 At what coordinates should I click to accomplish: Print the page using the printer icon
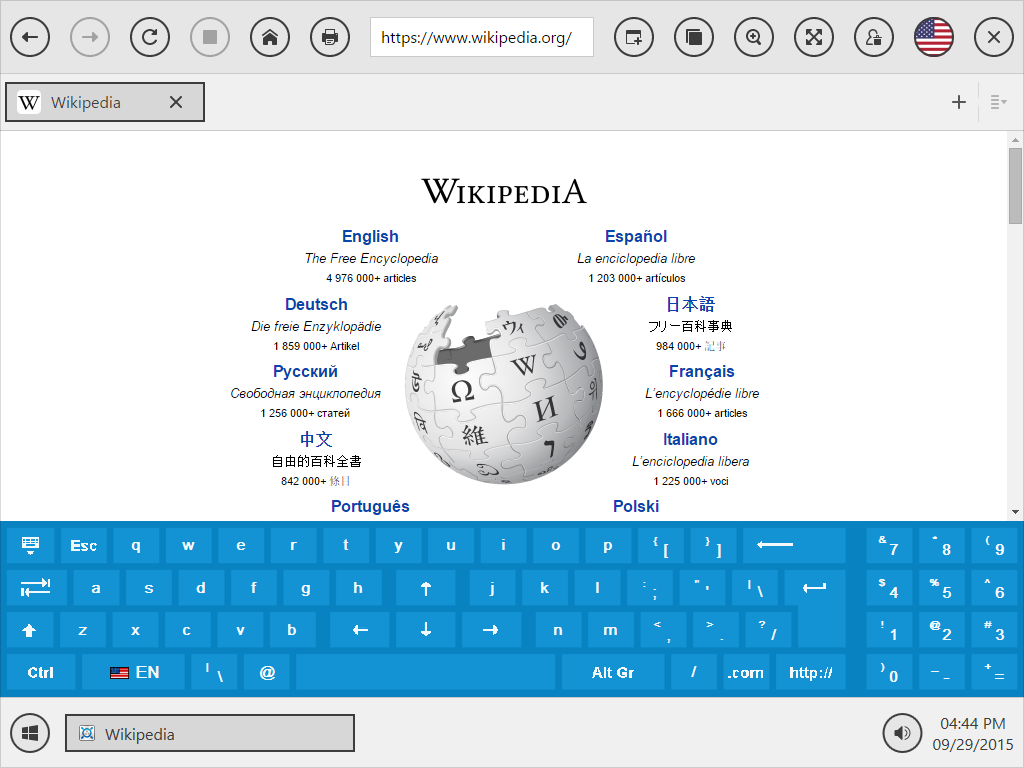[x=330, y=37]
